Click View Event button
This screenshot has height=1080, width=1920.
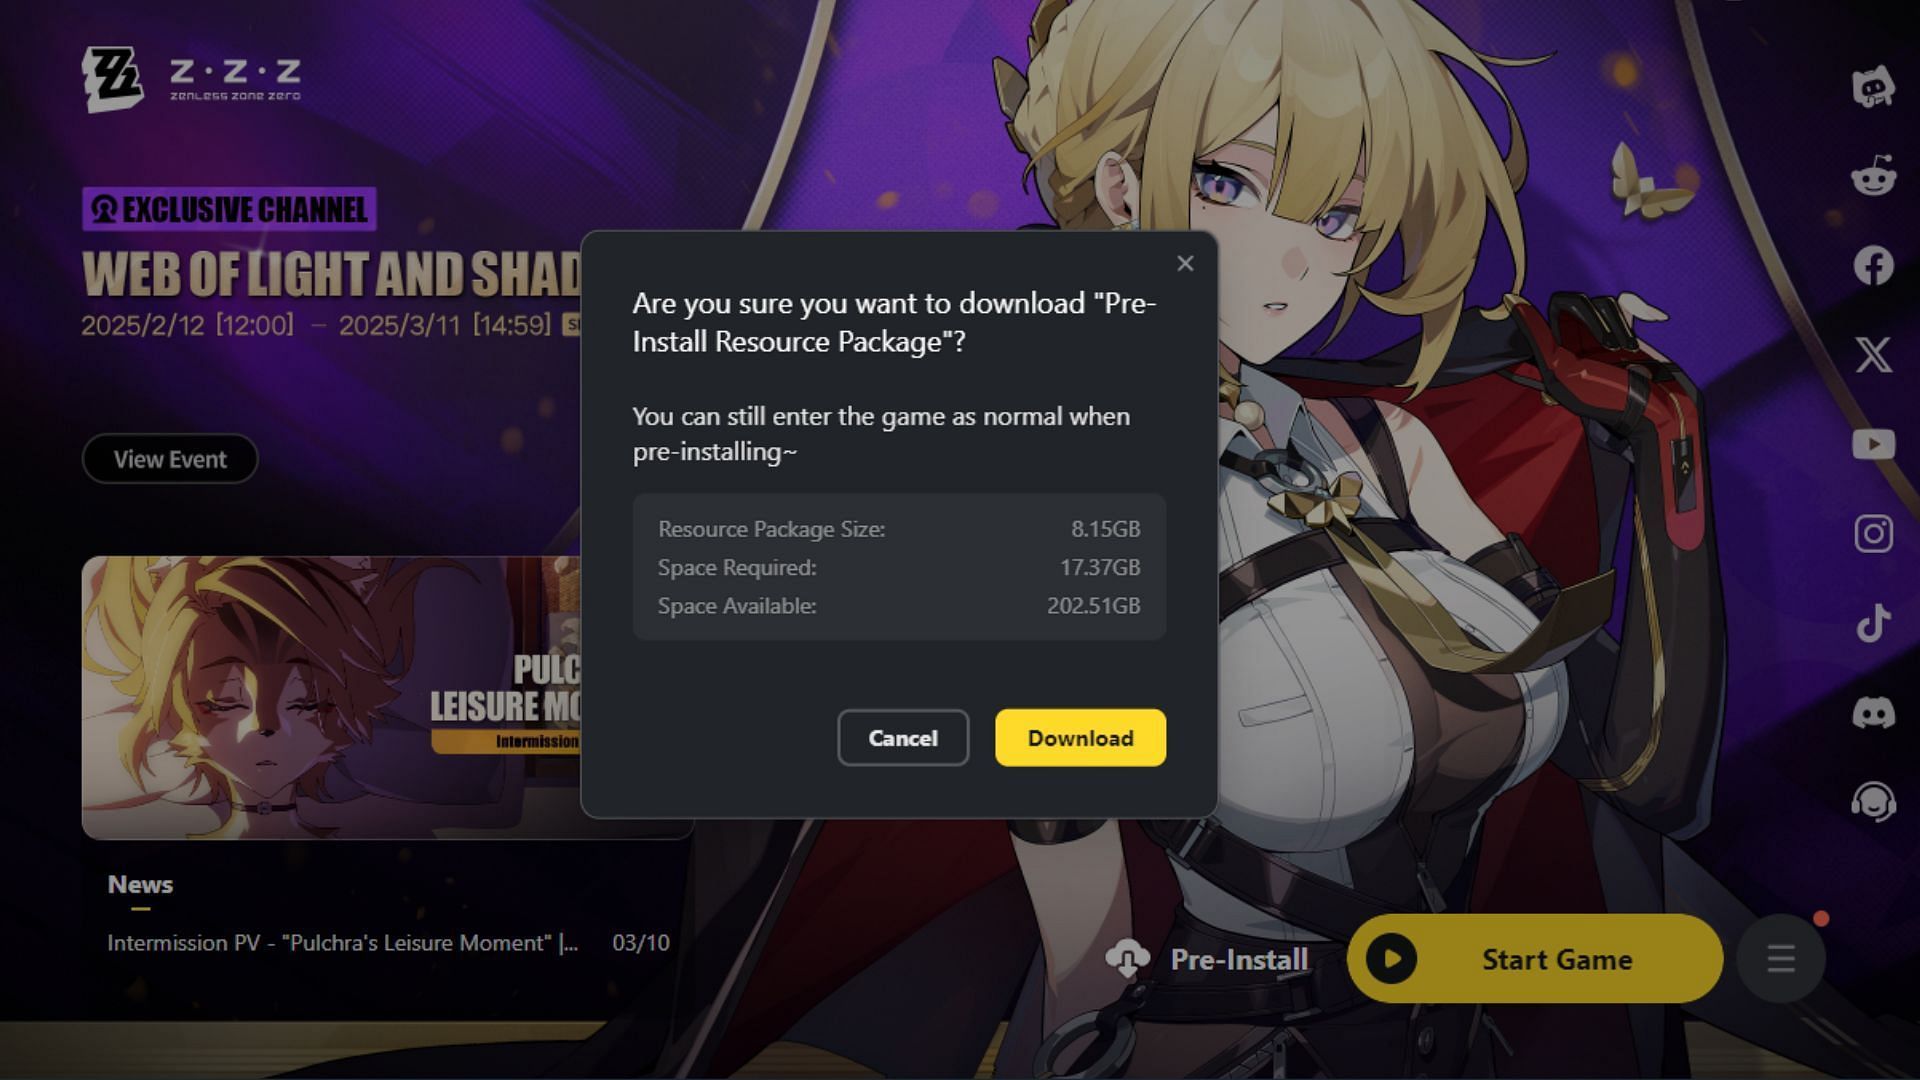170,459
